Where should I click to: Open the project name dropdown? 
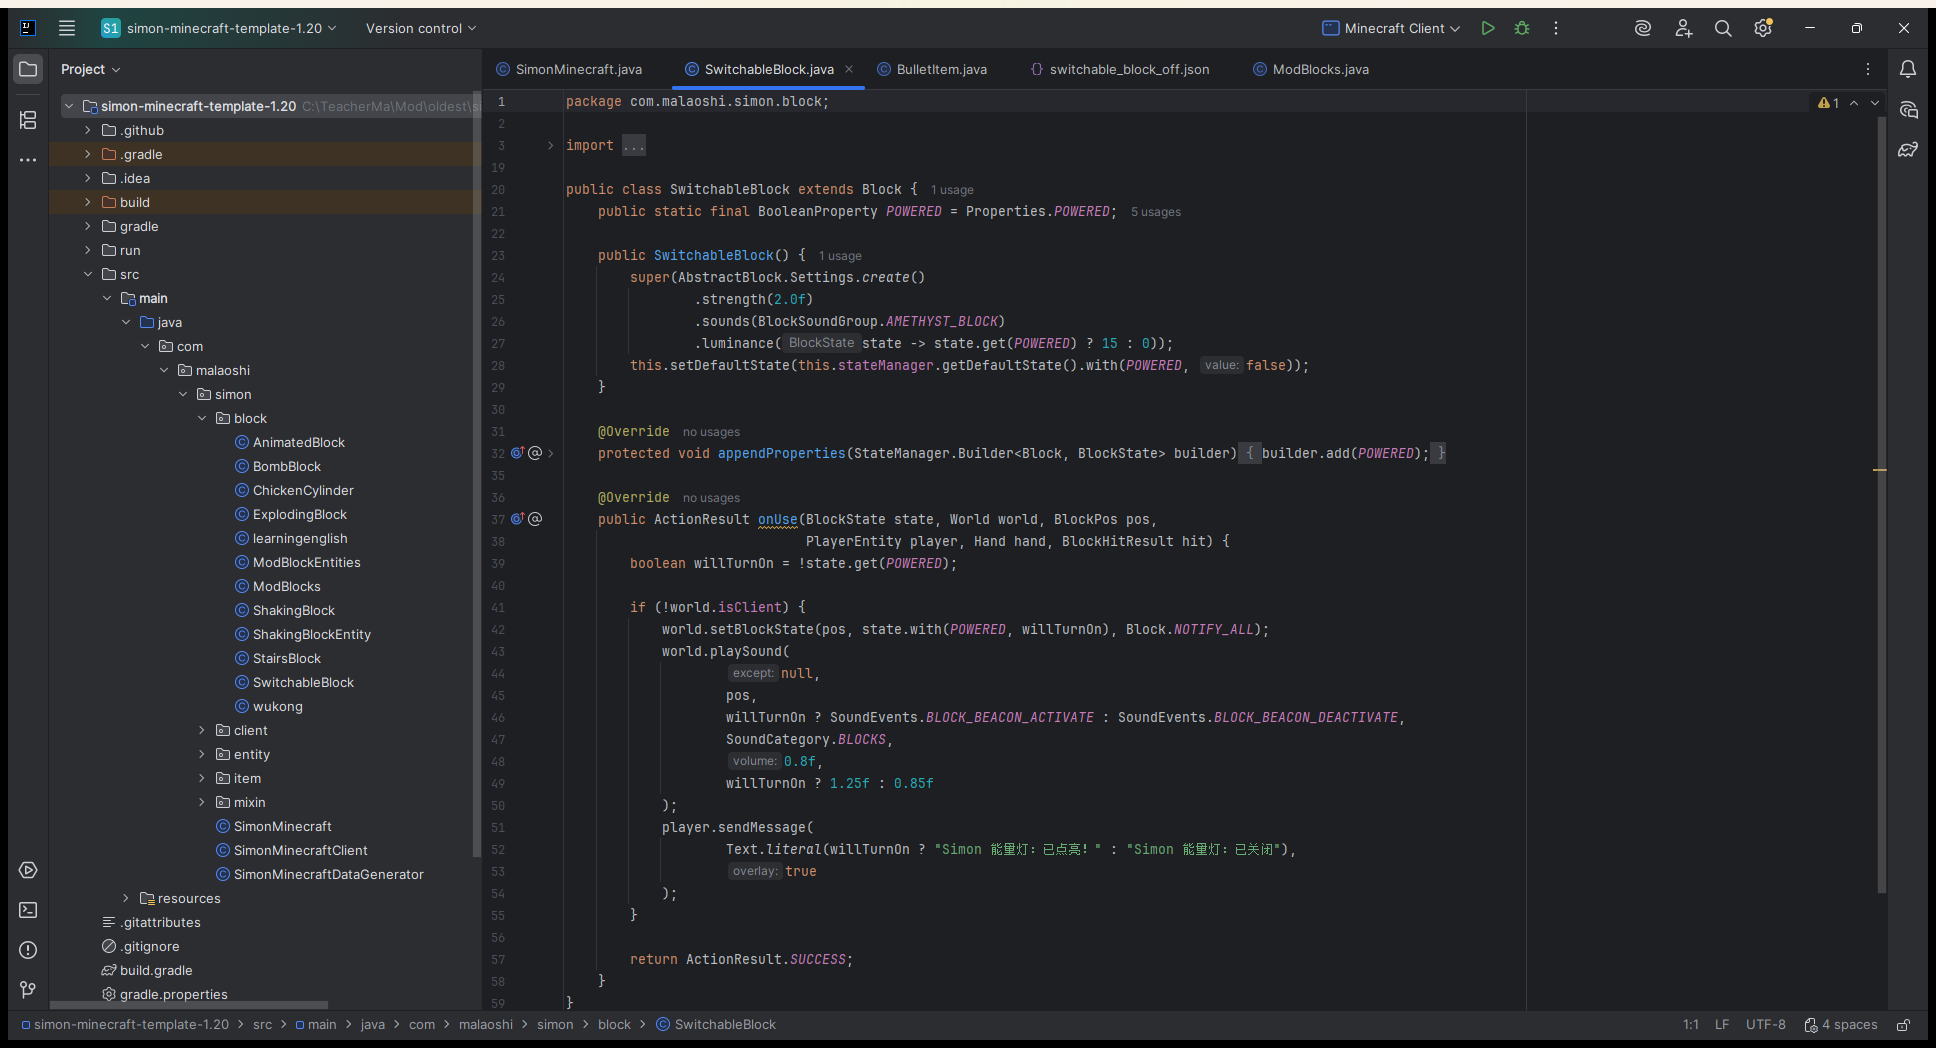tap(219, 28)
